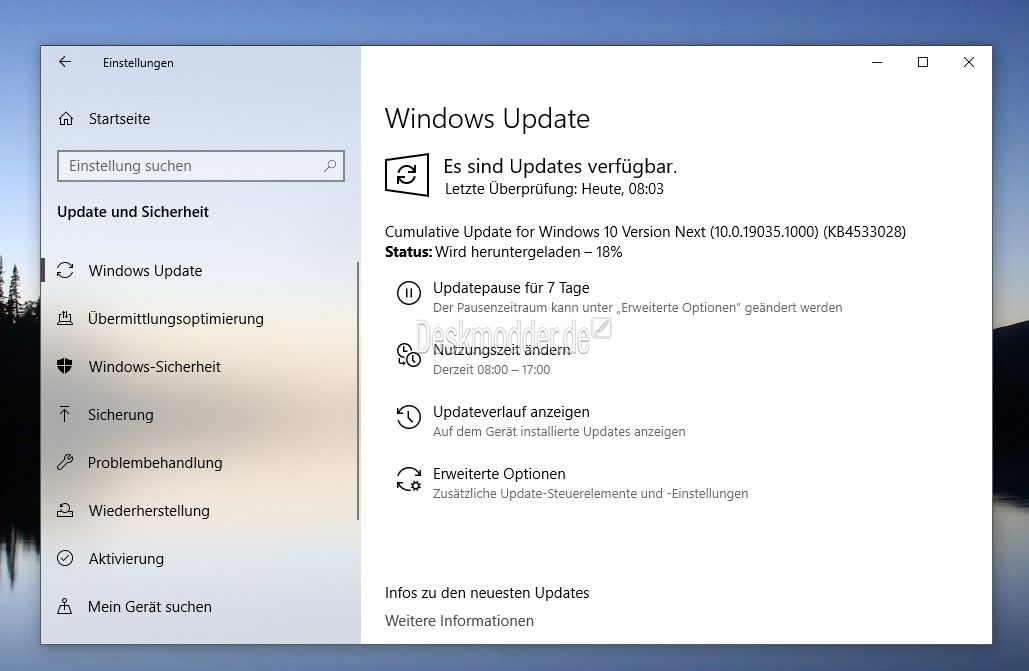This screenshot has height=671, width=1029.
Task: Click the Einstellungen window title
Action: [x=138, y=63]
